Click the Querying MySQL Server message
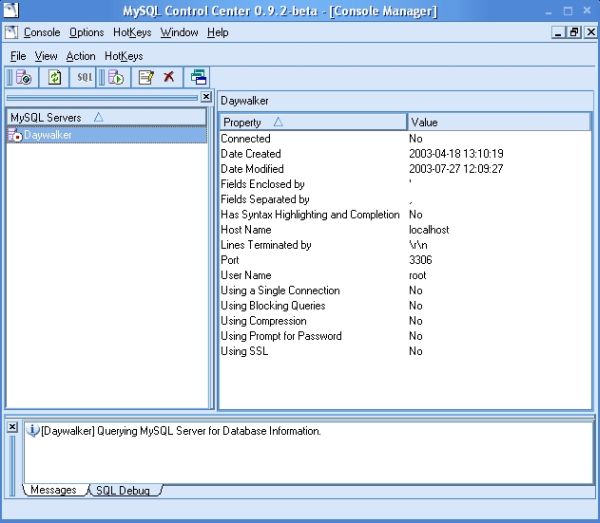600x523 pixels. point(181,431)
